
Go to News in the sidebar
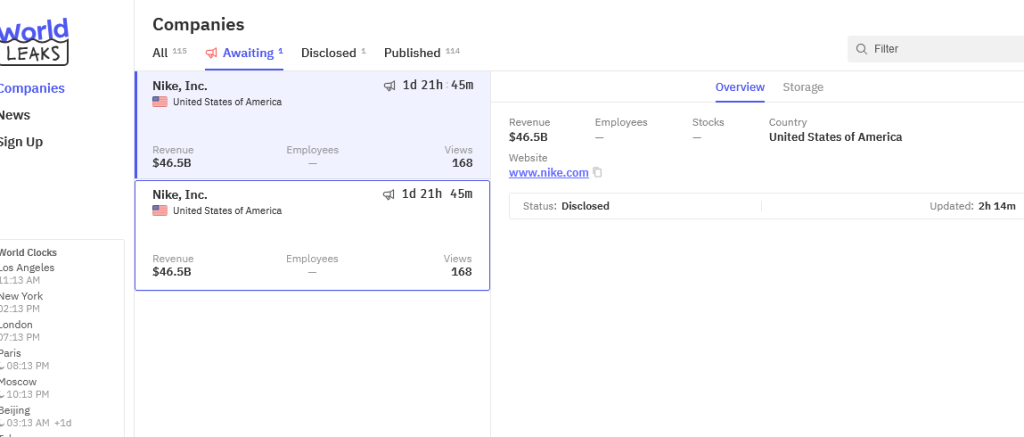point(15,115)
